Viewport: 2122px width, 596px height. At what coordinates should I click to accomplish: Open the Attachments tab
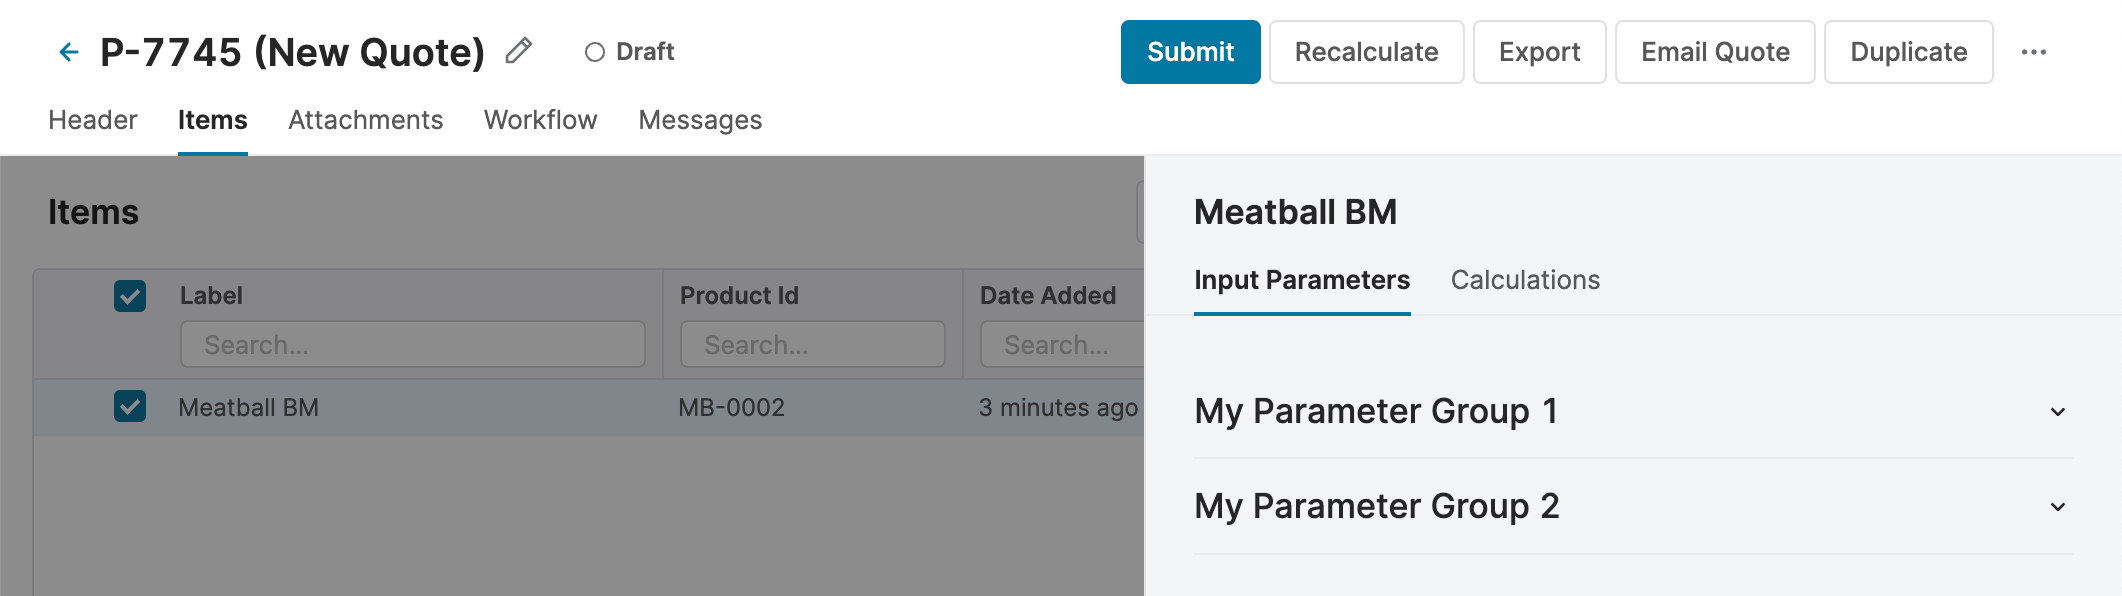[x=366, y=120]
